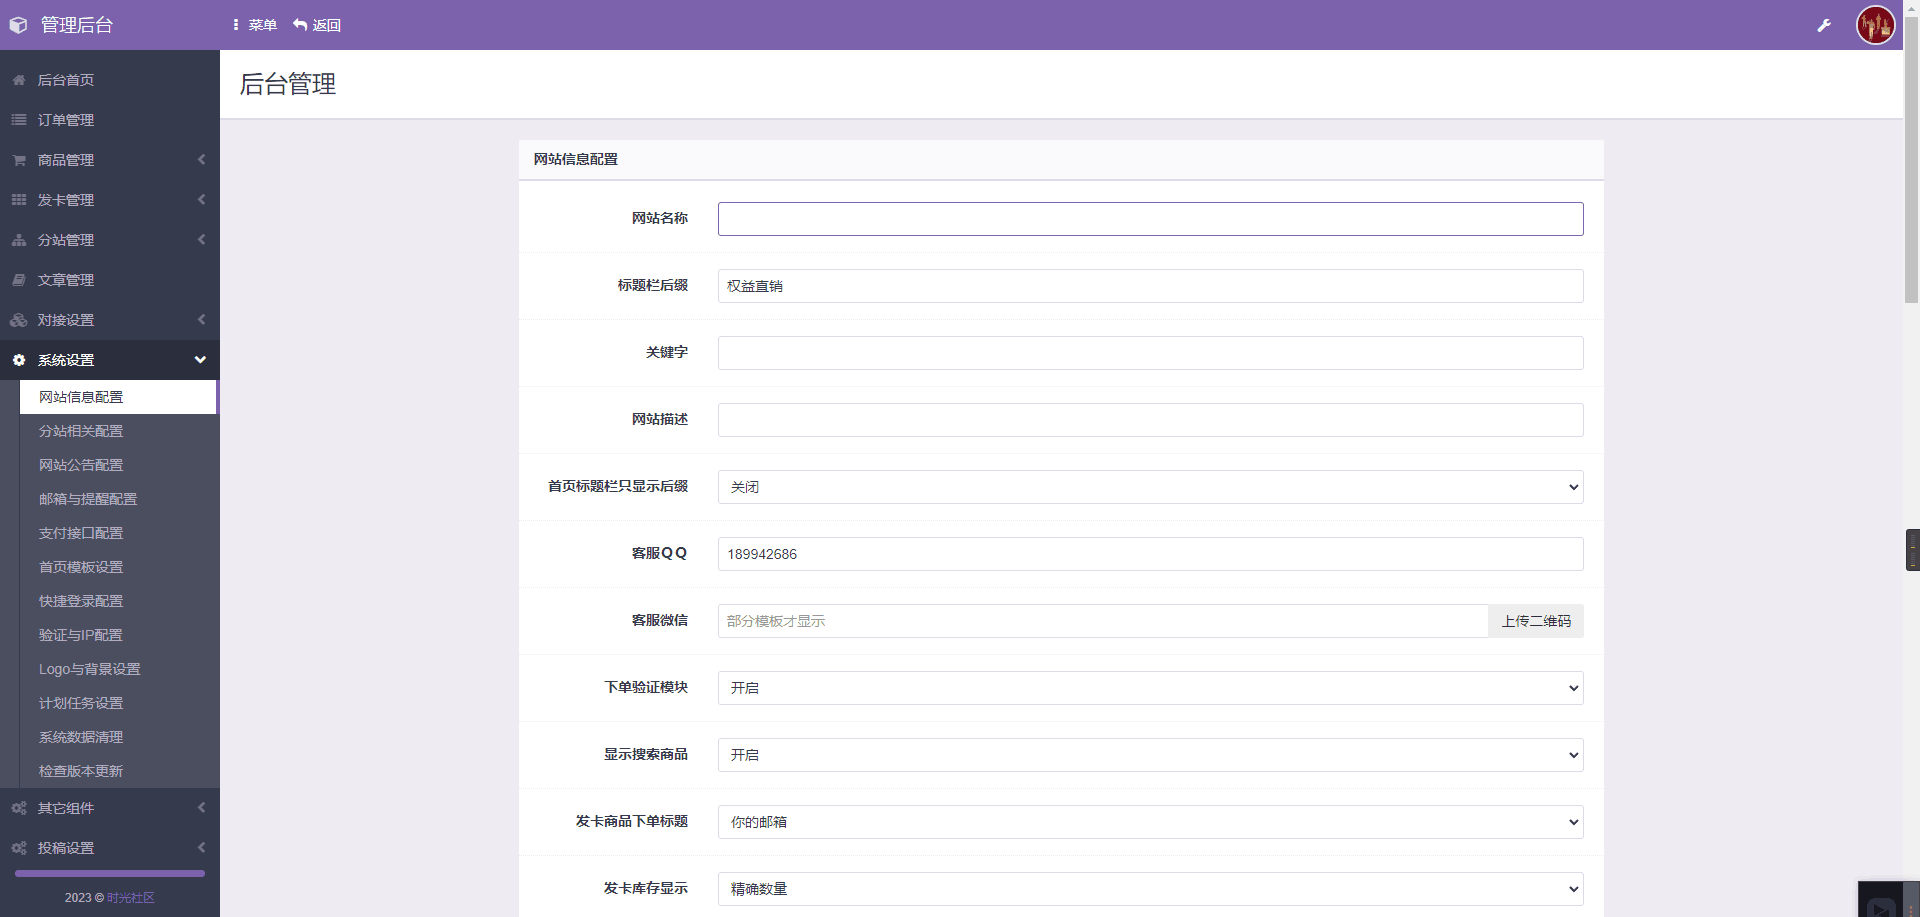The height and width of the screenshot is (917, 1920).
Task: Click the 上传二维码 button
Action: (x=1535, y=620)
